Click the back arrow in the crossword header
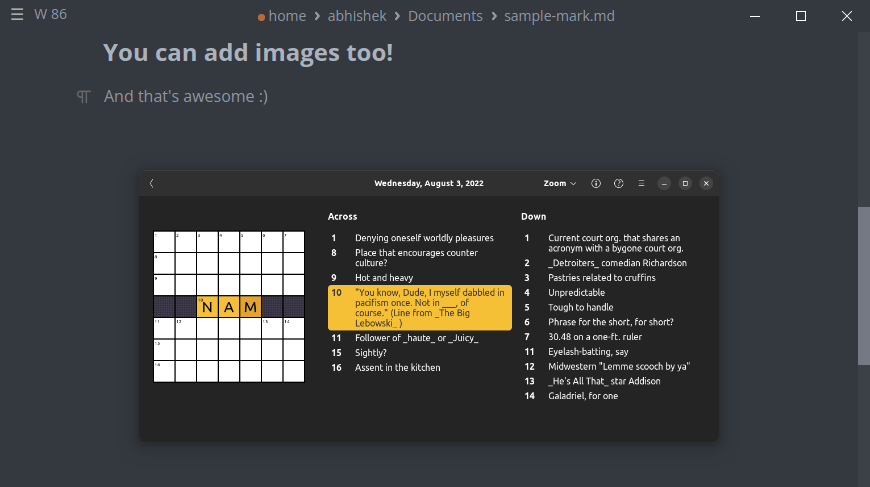The image size is (870, 487). click(151, 183)
